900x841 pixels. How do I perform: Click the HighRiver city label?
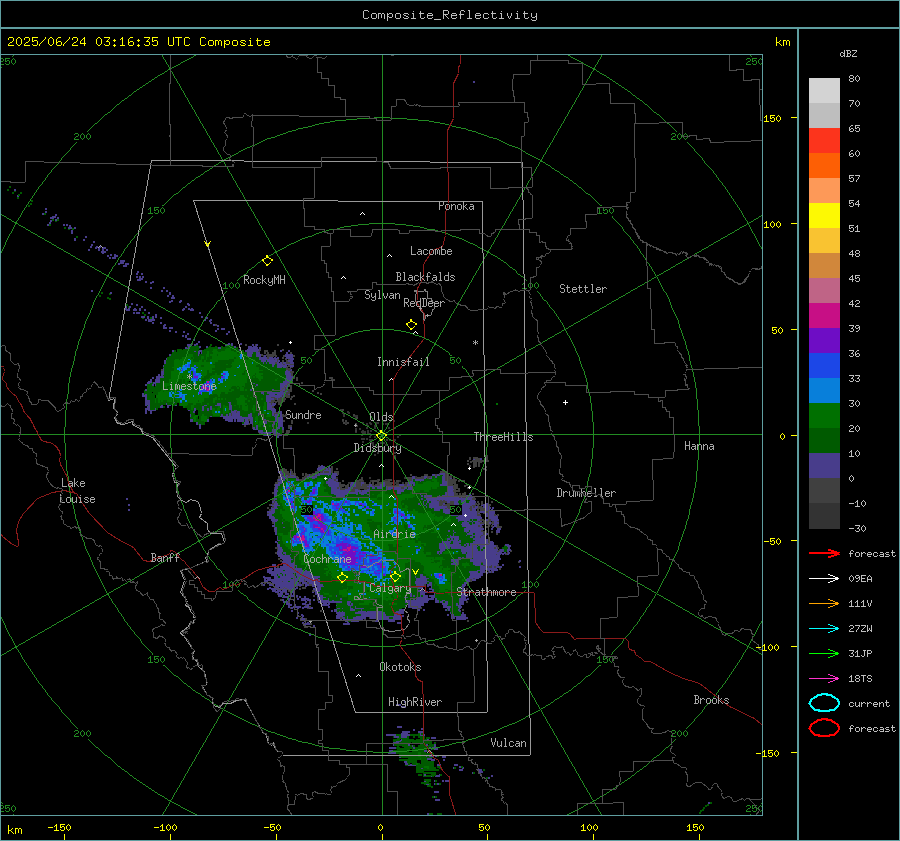click(415, 702)
